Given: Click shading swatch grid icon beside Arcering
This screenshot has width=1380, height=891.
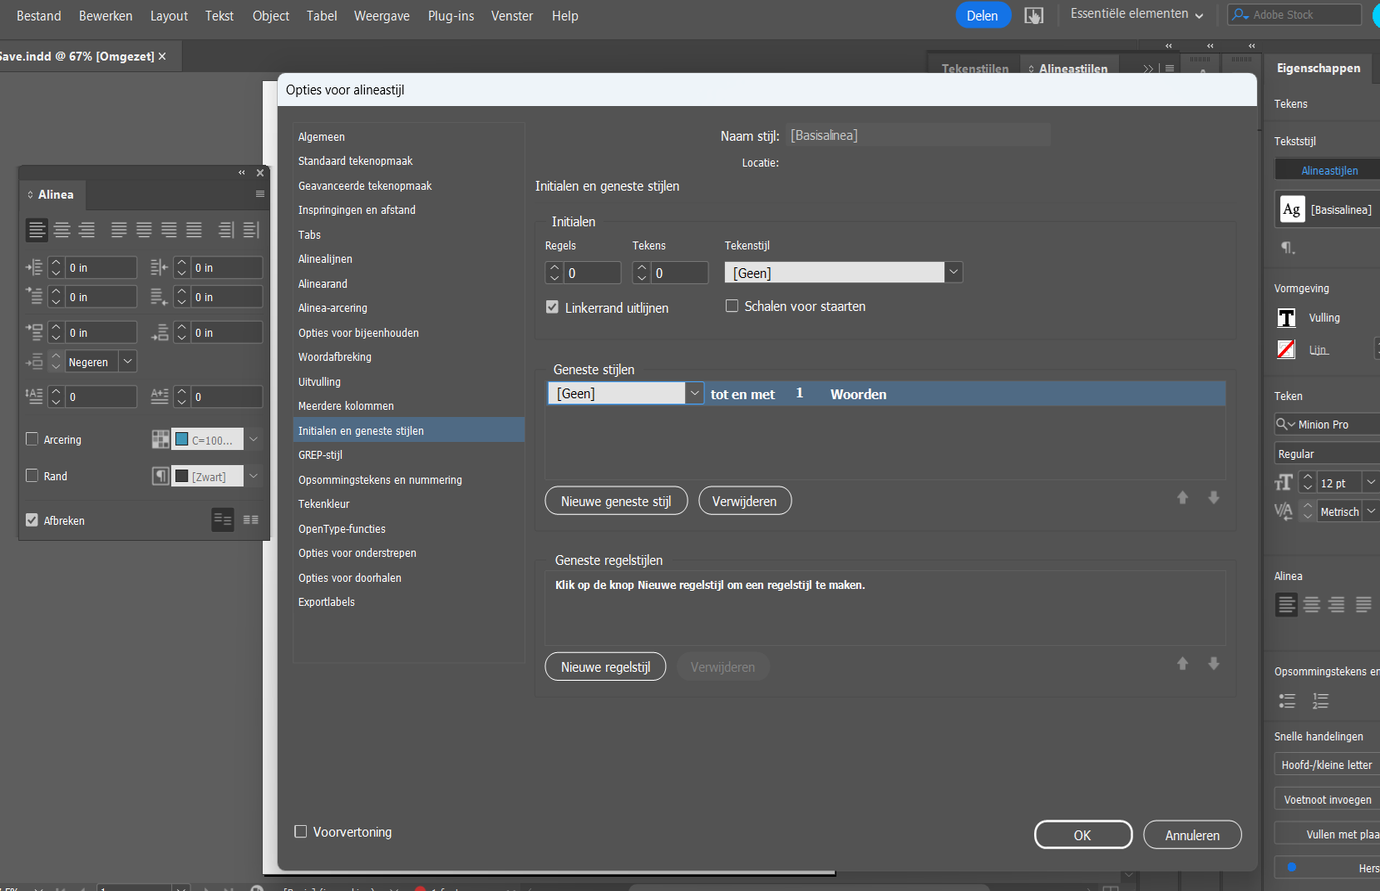Looking at the screenshot, I should point(160,440).
